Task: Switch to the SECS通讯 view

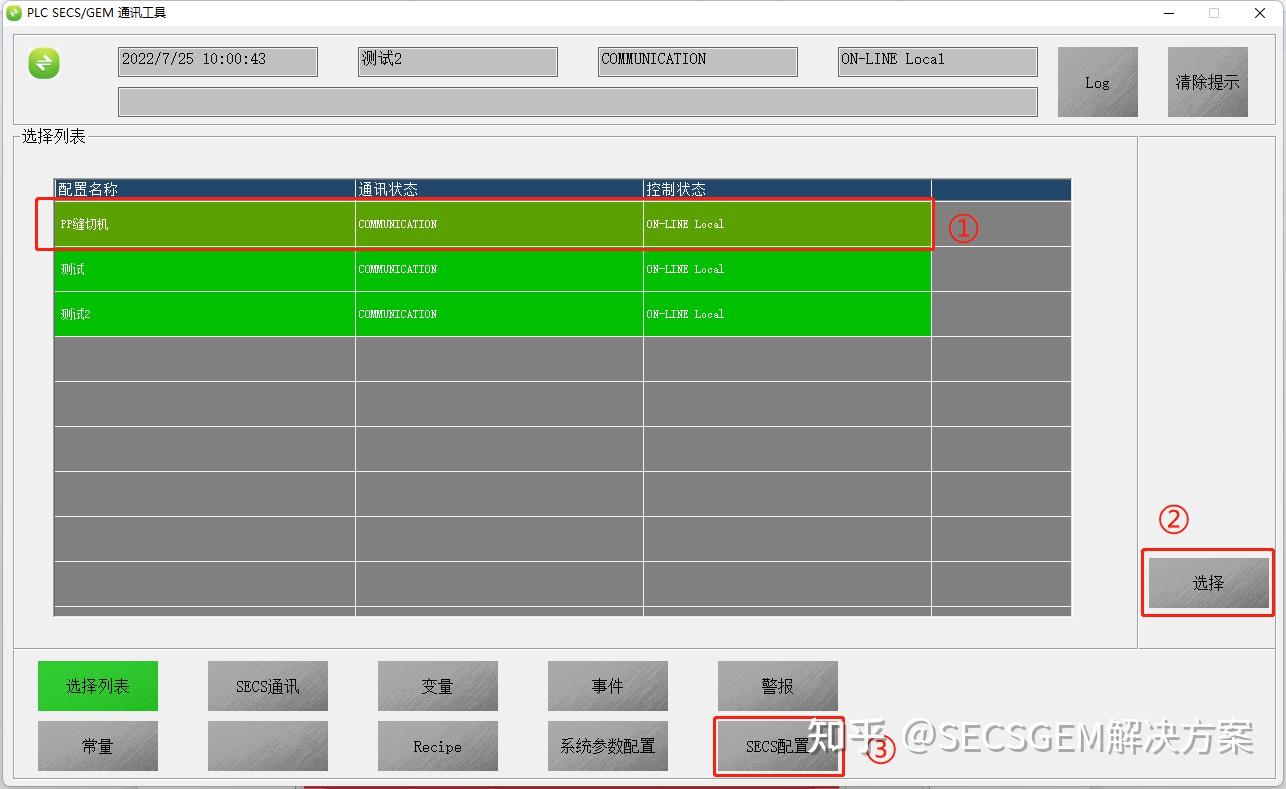Action: (267, 686)
